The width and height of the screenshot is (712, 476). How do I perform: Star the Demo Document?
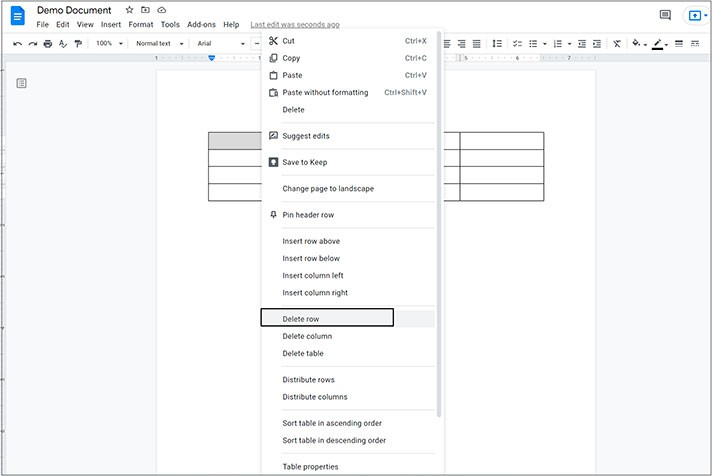129,10
